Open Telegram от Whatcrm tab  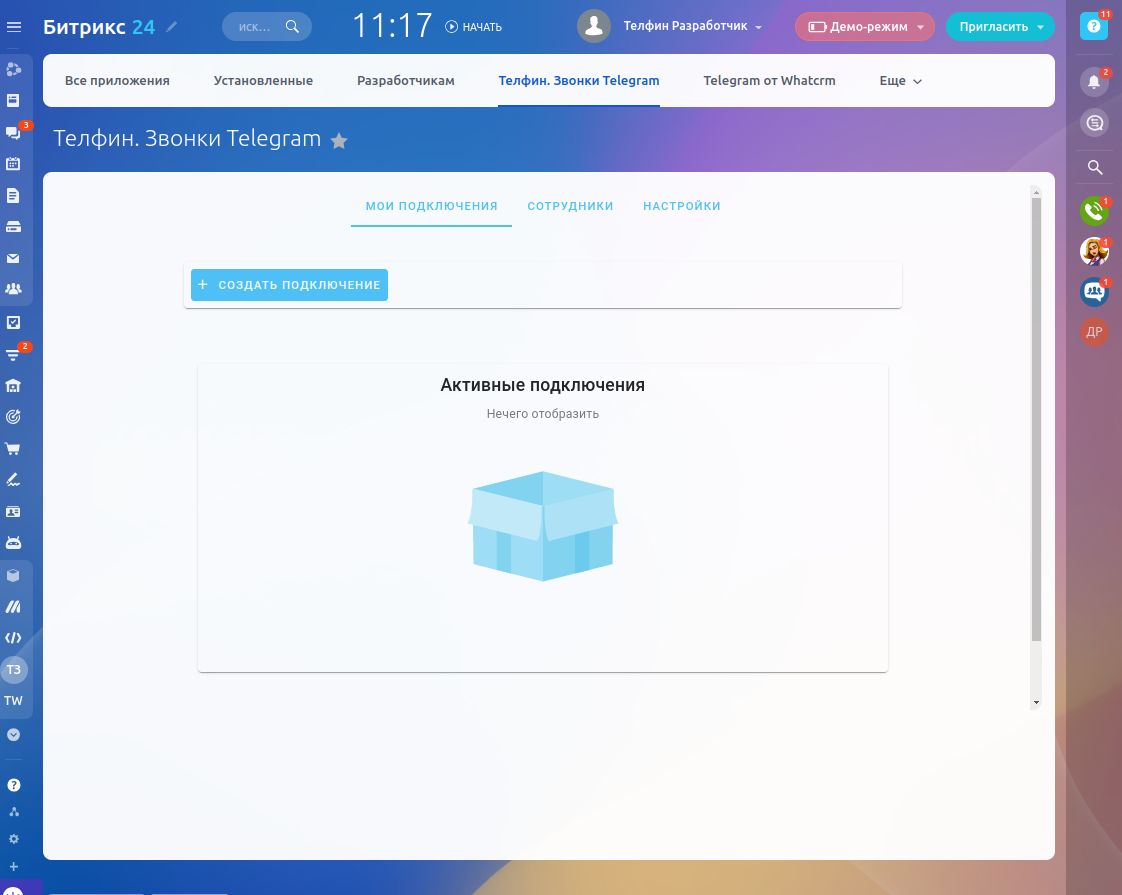pyautogui.click(x=769, y=81)
